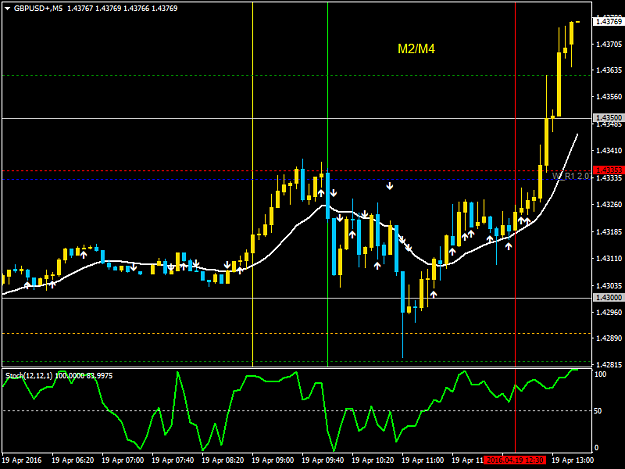Click the stochastic 100 level value
The height and width of the screenshot is (469, 625).
click(x=600, y=374)
